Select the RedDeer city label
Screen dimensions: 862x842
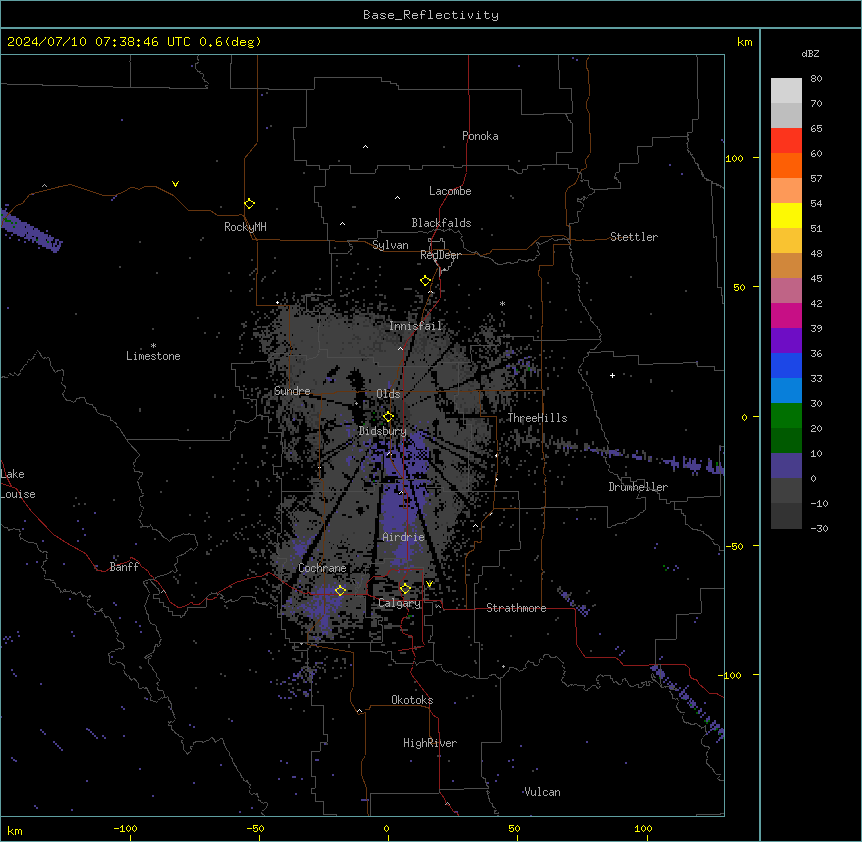(440, 255)
